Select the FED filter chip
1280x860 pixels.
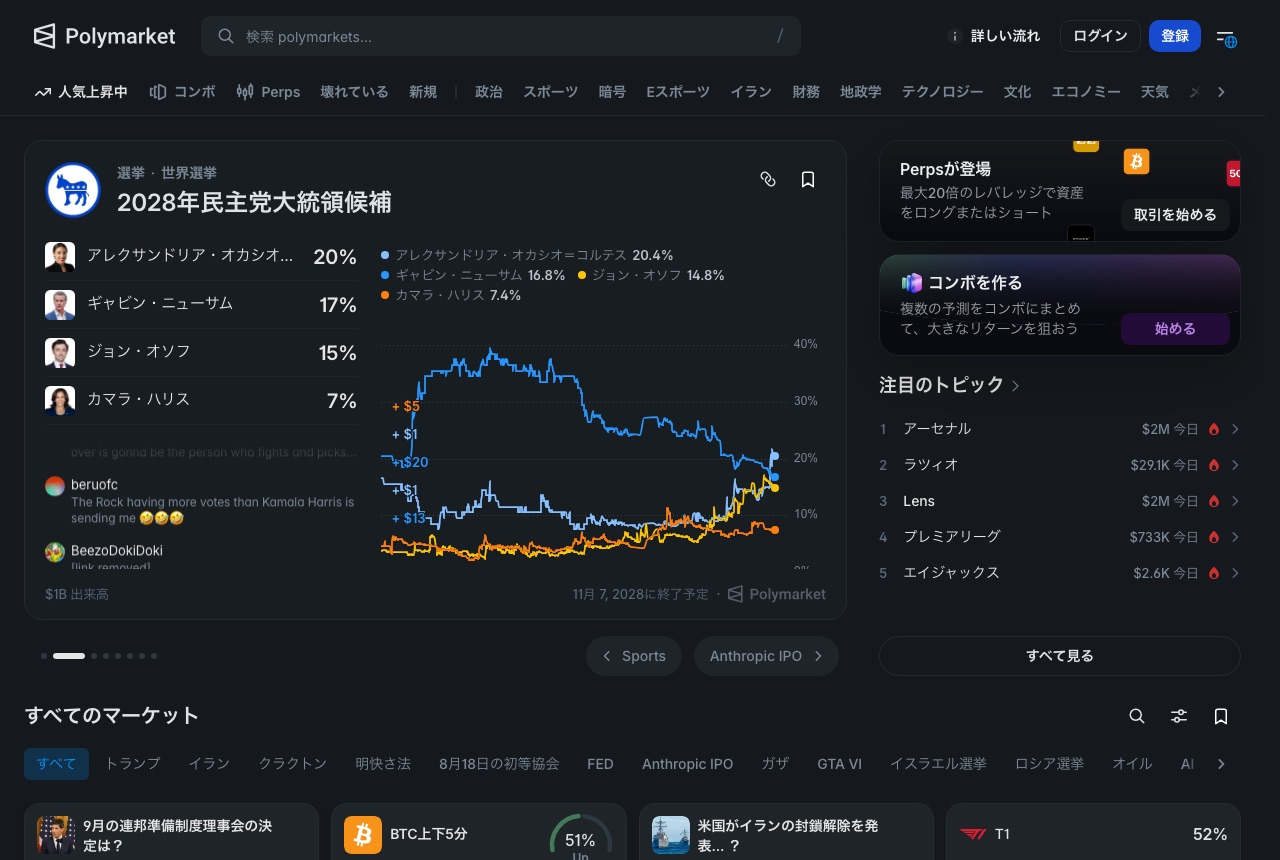point(600,764)
